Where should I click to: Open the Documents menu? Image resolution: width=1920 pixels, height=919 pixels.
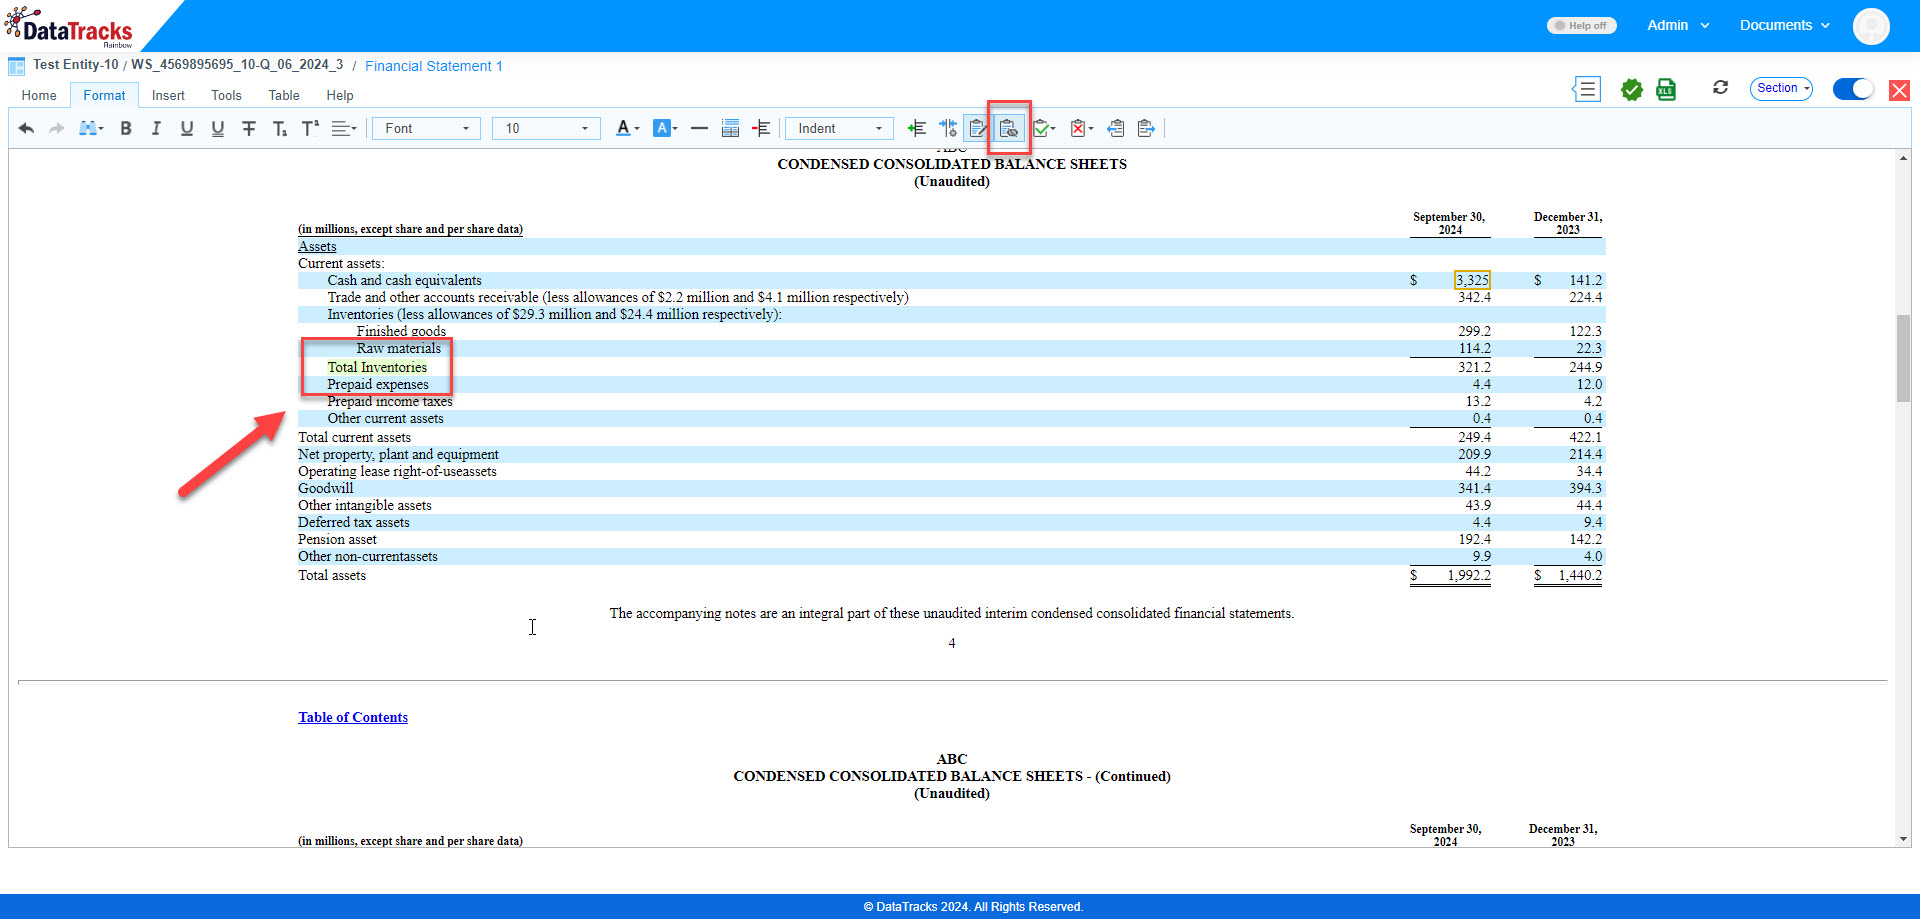tap(1785, 25)
